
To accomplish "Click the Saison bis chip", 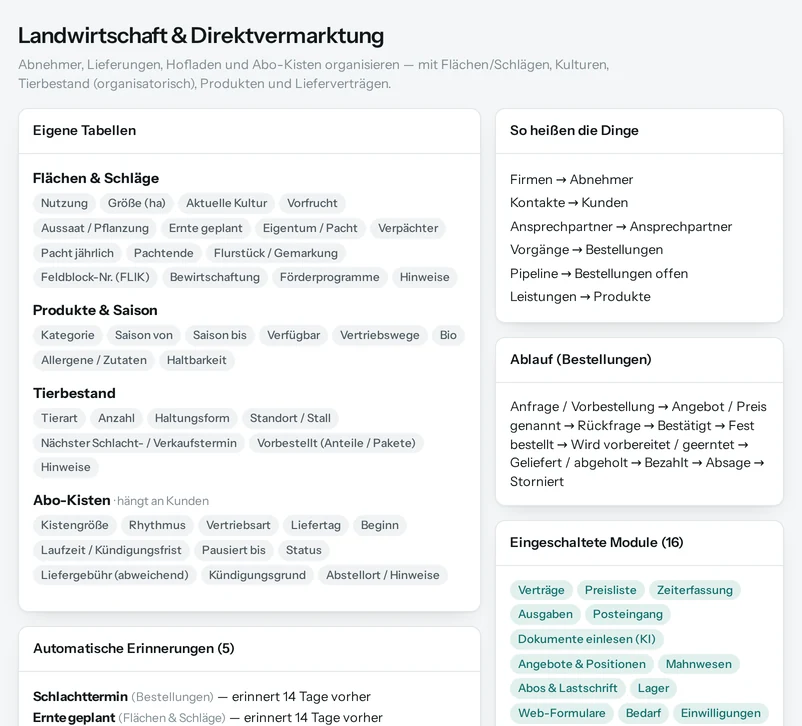I will pos(220,335).
